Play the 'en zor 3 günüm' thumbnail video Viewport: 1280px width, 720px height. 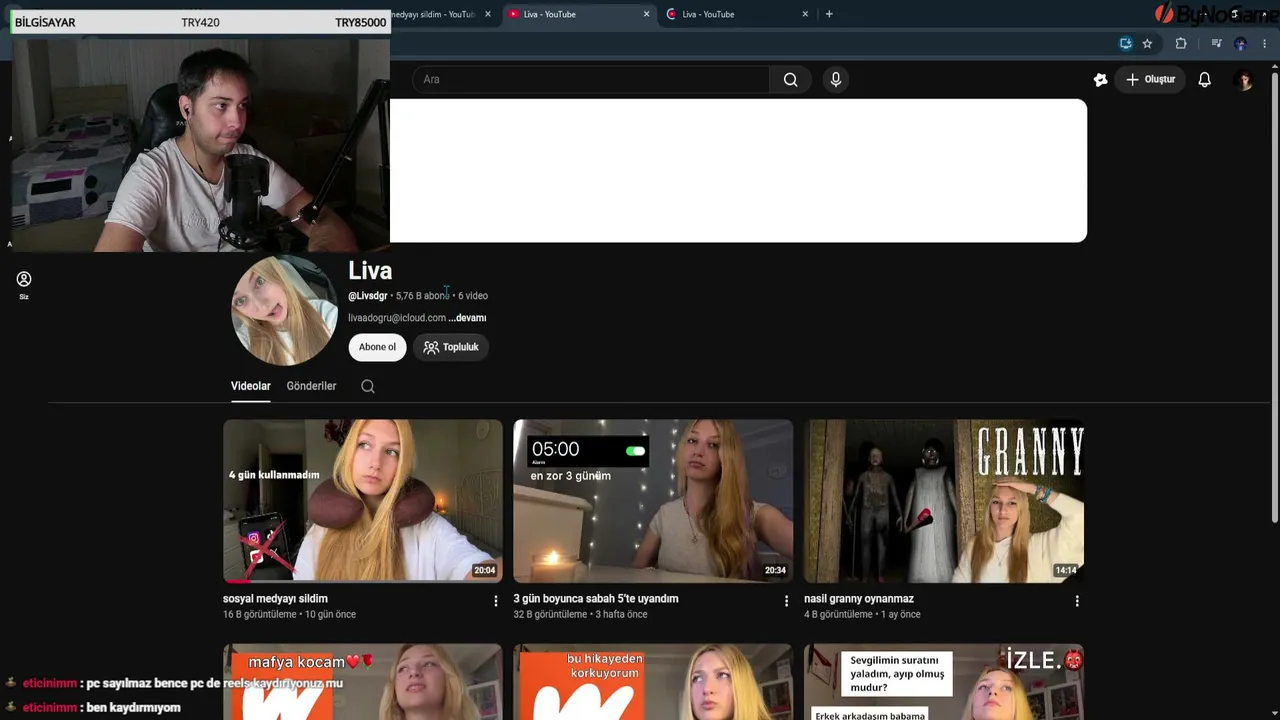pyautogui.click(x=653, y=501)
